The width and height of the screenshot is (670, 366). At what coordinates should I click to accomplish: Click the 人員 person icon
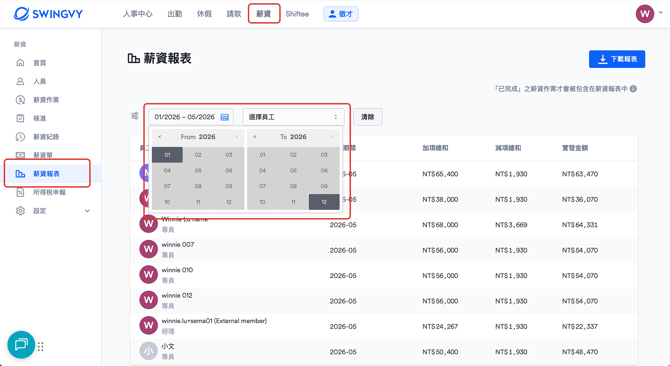point(20,81)
